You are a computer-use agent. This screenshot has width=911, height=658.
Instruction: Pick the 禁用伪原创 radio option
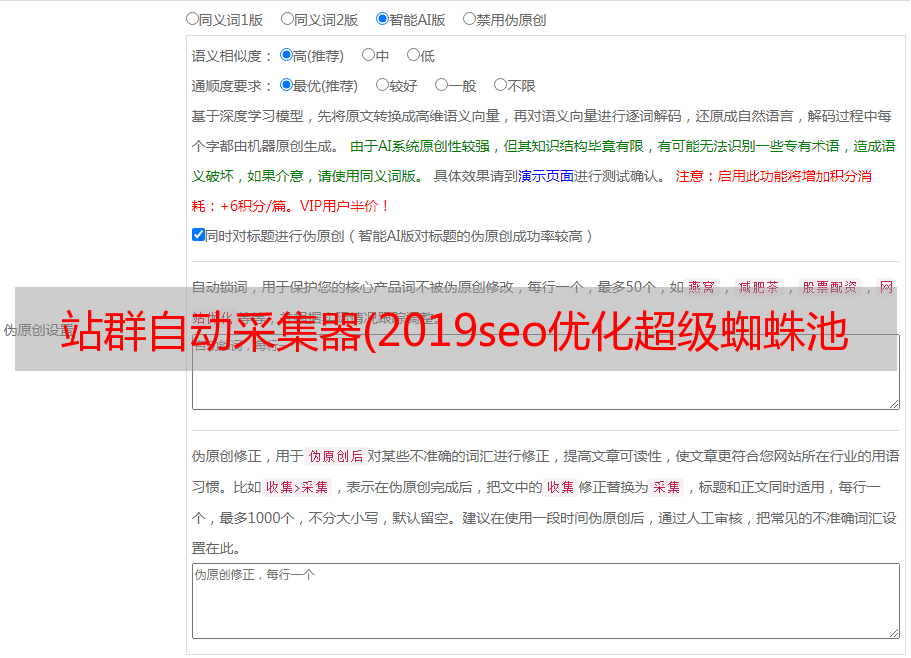point(469,19)
